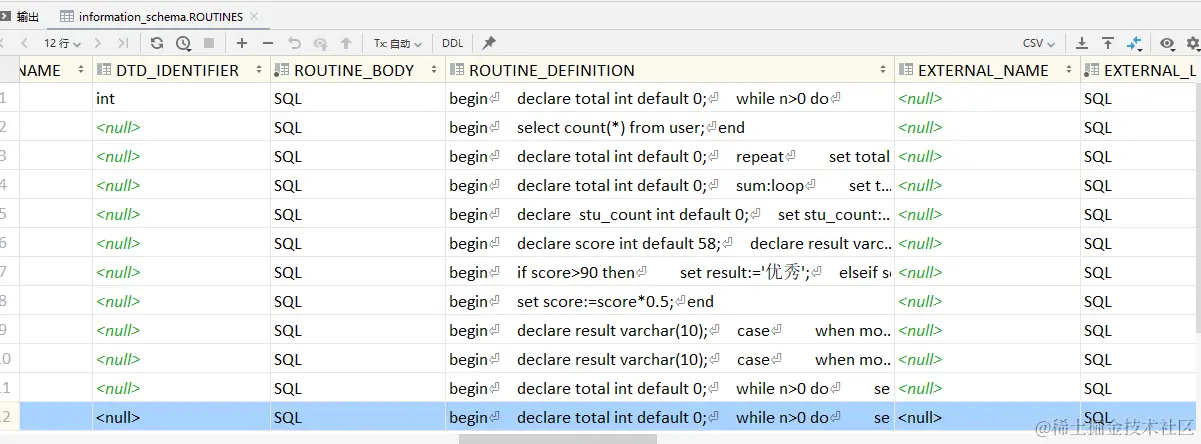Open the 12 行 page size dropdown

click(62, 43)
